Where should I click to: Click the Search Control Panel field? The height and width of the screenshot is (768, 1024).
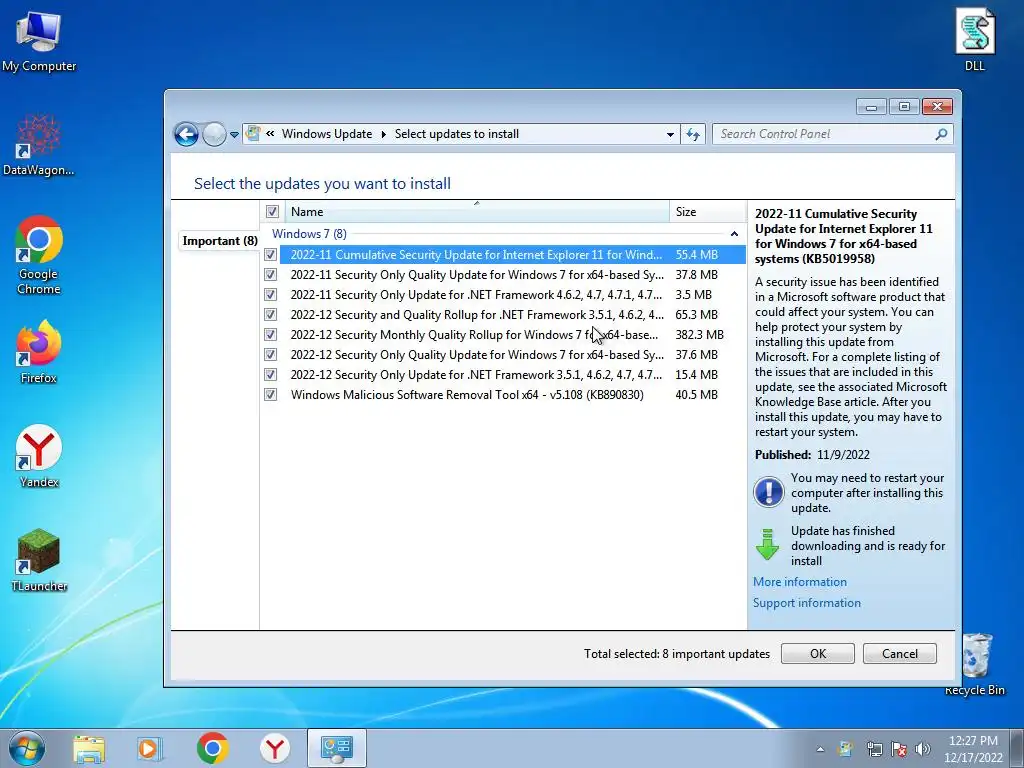coord(832,134)
